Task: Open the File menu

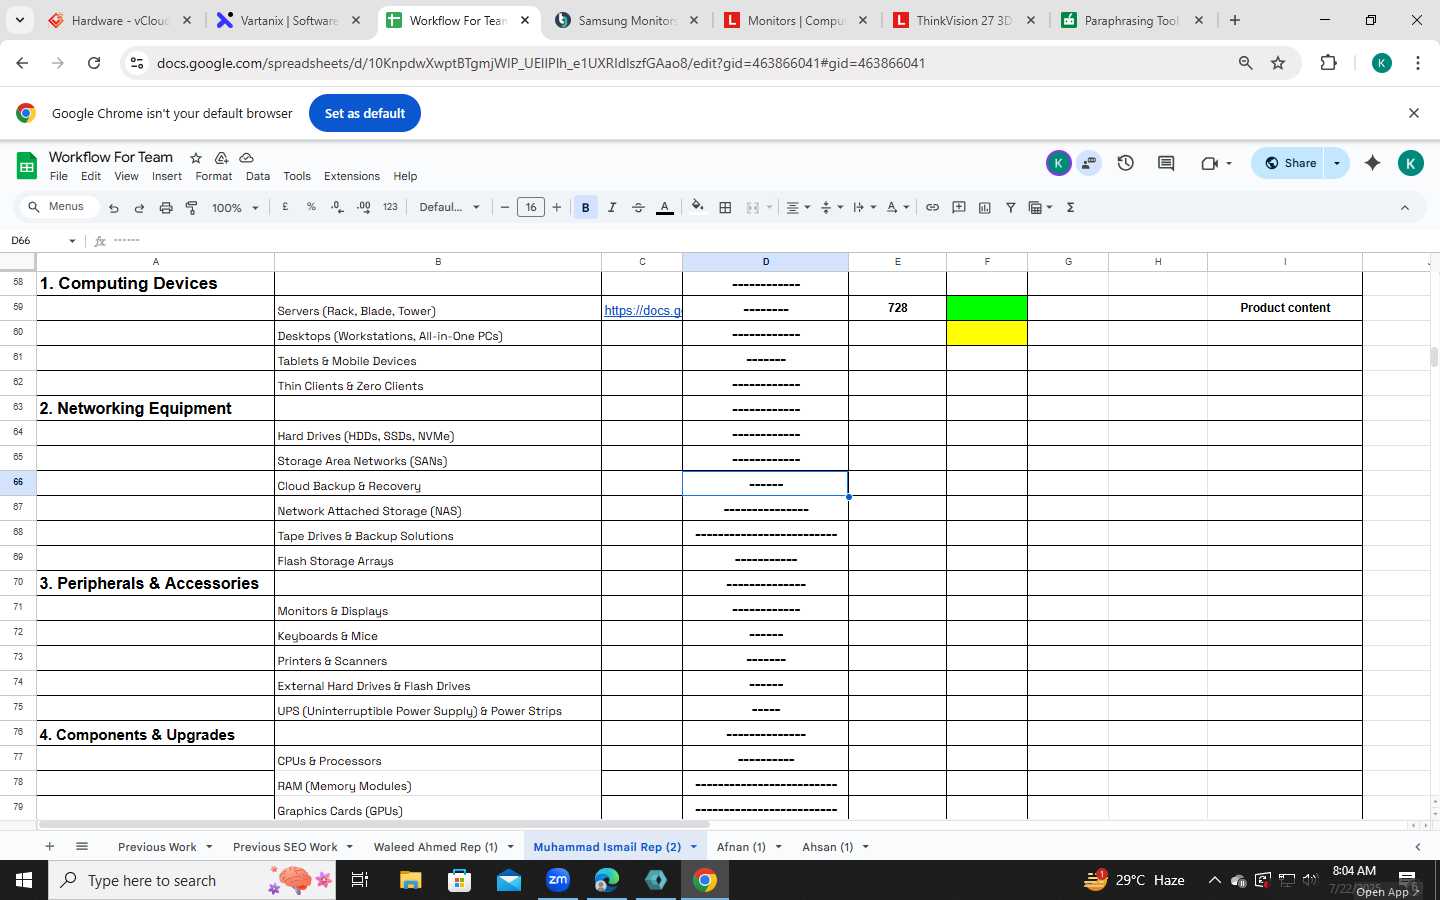Action: 59,176
